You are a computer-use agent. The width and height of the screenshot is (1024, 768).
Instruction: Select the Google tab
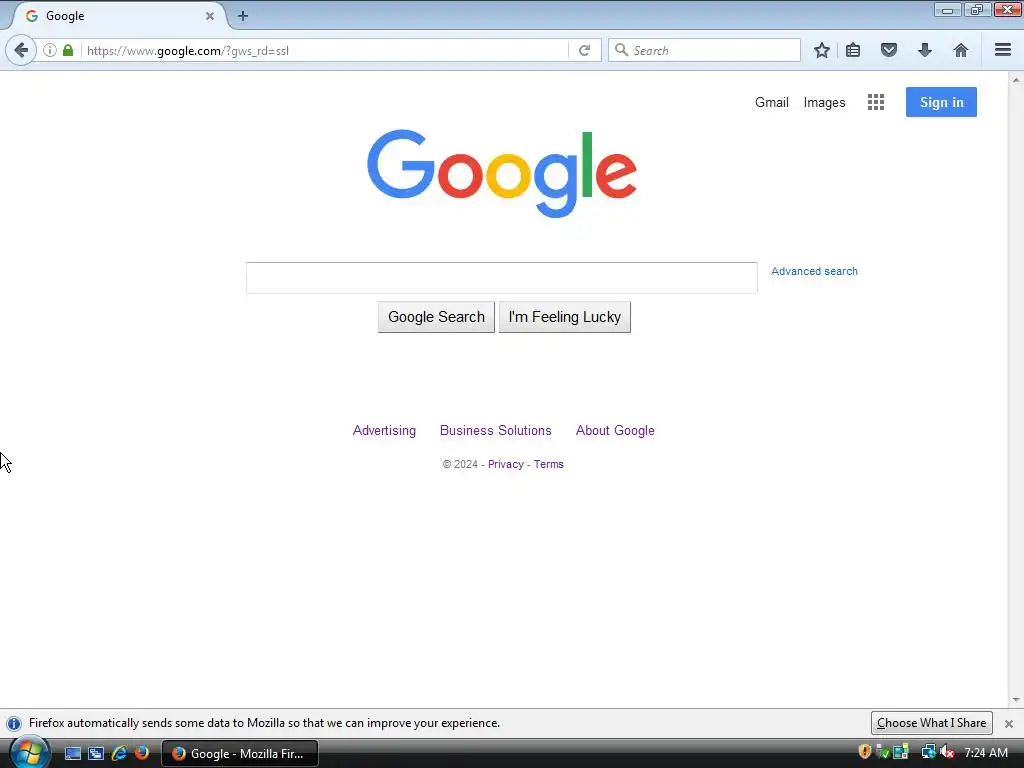coord(118,16)
